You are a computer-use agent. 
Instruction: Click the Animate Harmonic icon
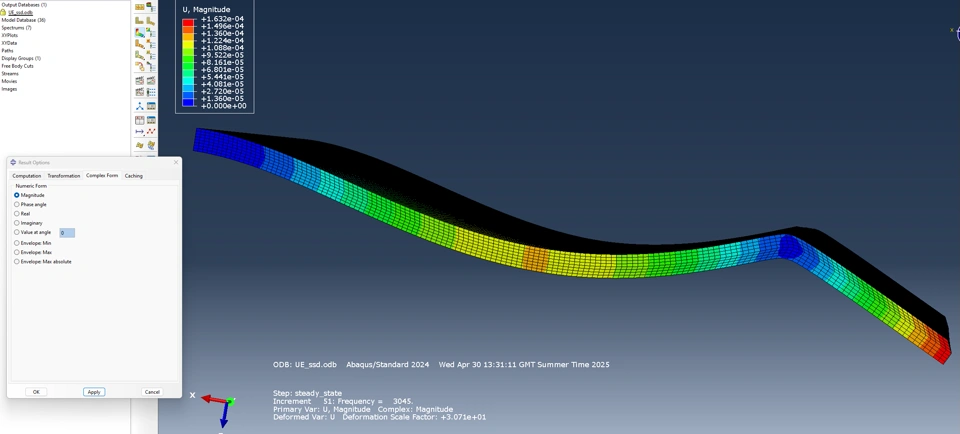(x=140, y=92)
